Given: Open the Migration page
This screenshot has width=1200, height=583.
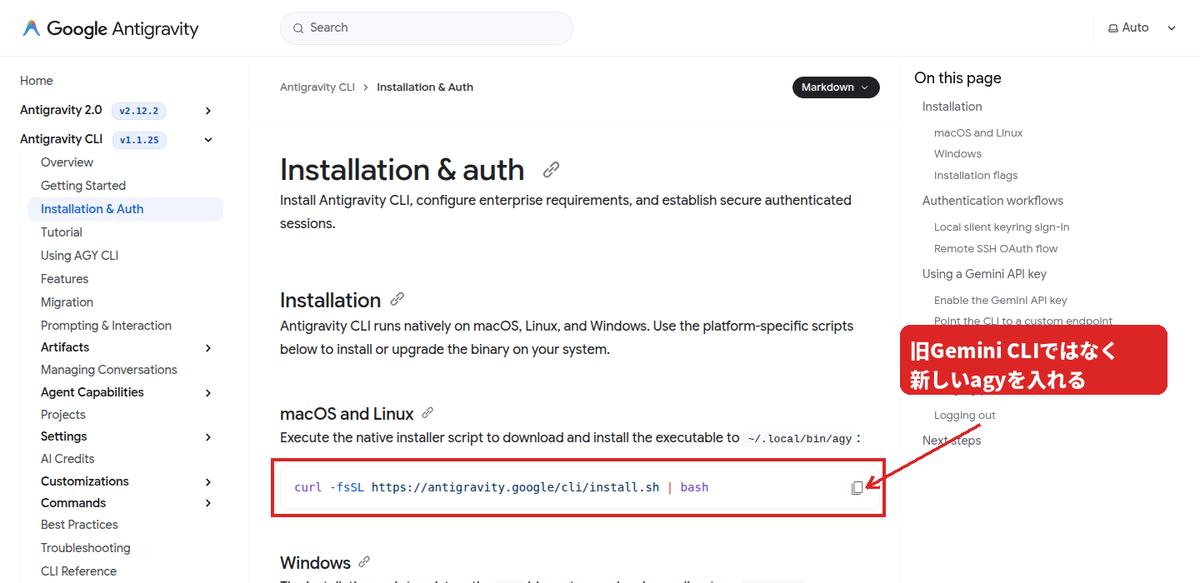Looking at the screenshot, I should 67,302.
